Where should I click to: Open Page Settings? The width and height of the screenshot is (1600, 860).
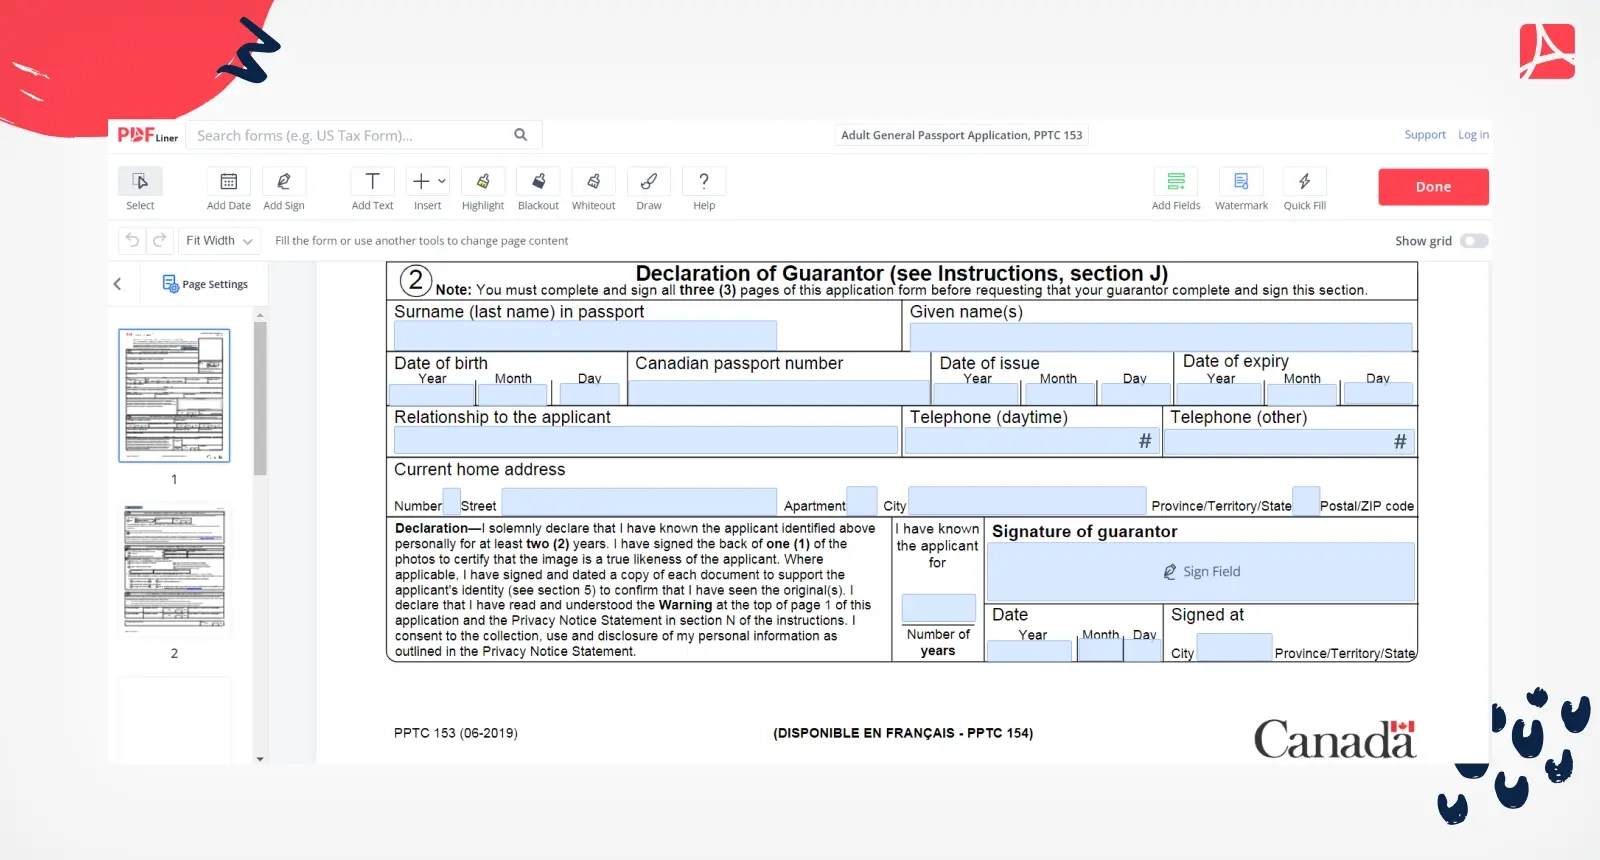coord(205,284)
